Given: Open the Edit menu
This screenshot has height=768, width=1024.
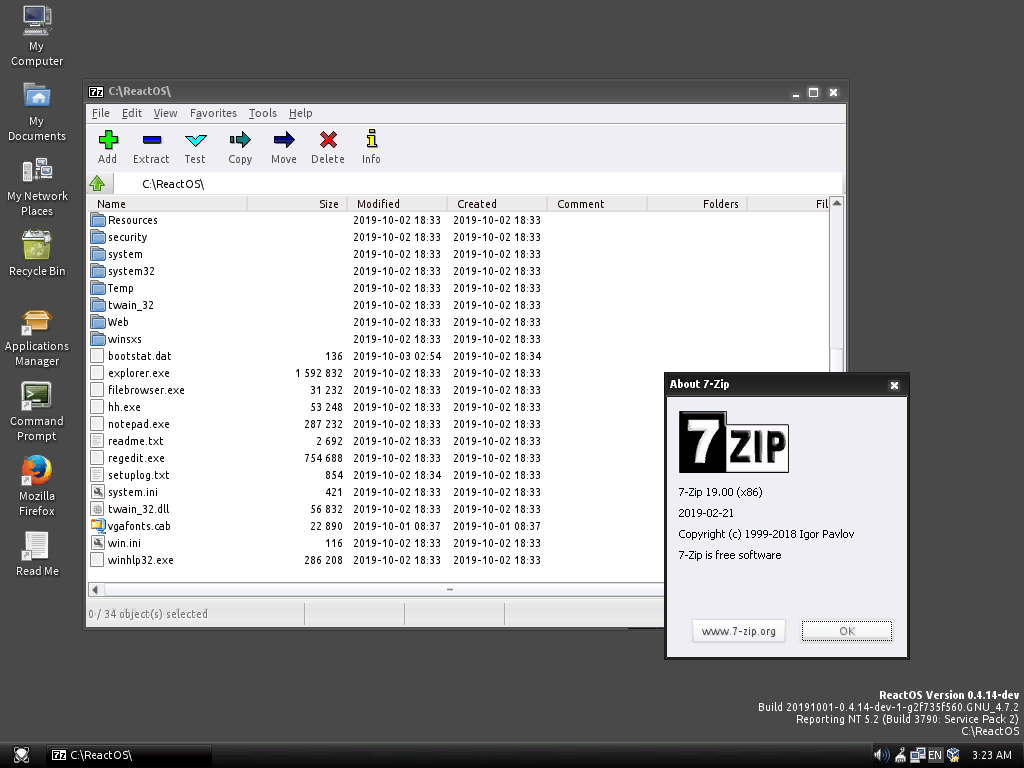Looking at the screenshot, I should point(132,113).
